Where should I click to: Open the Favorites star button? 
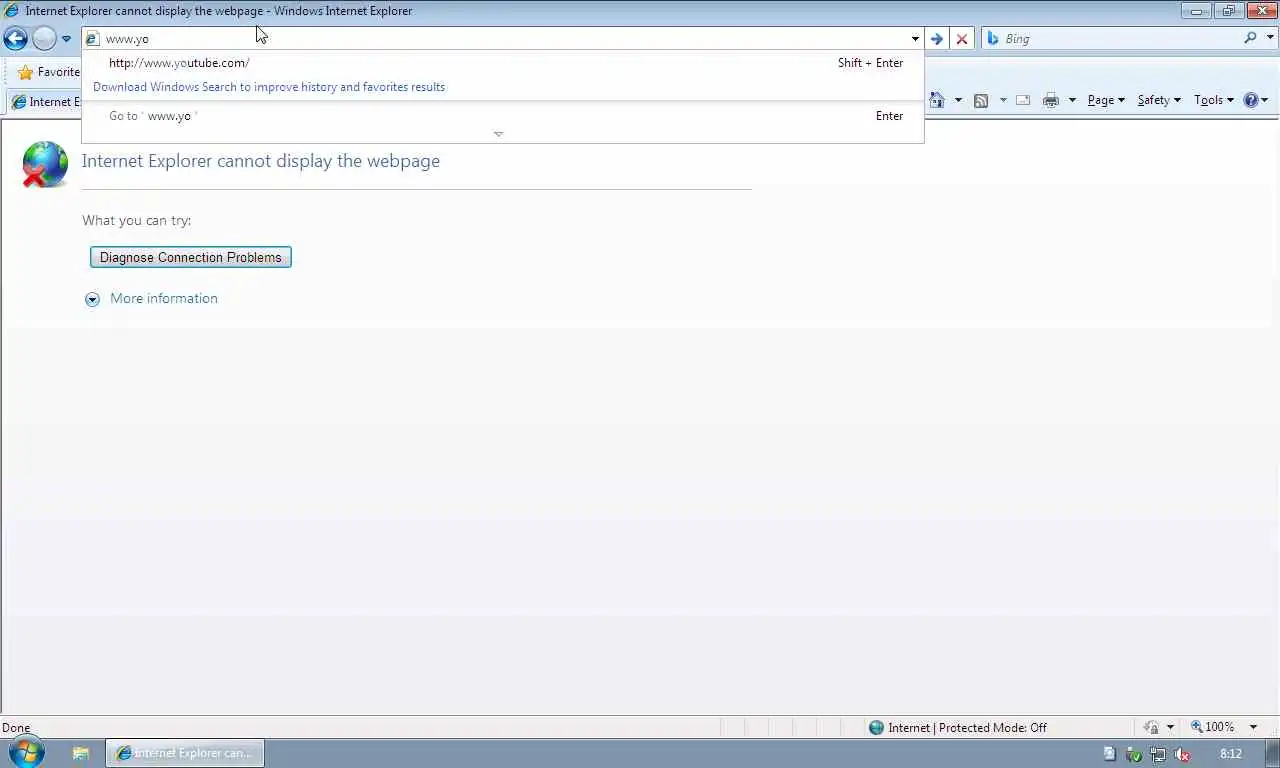point(48,72)
